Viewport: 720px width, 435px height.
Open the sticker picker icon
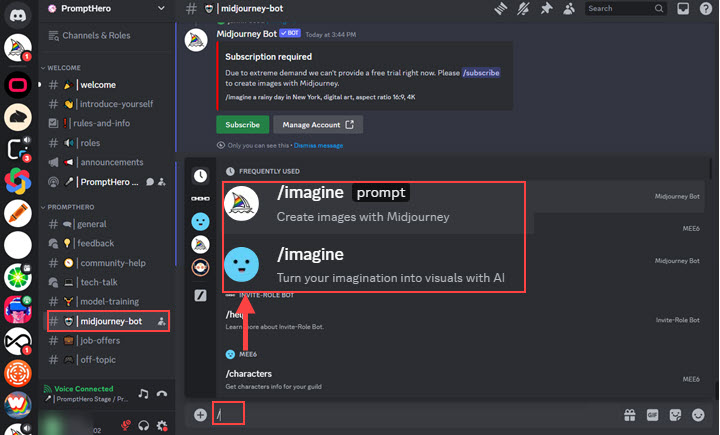tap(675, 415)
